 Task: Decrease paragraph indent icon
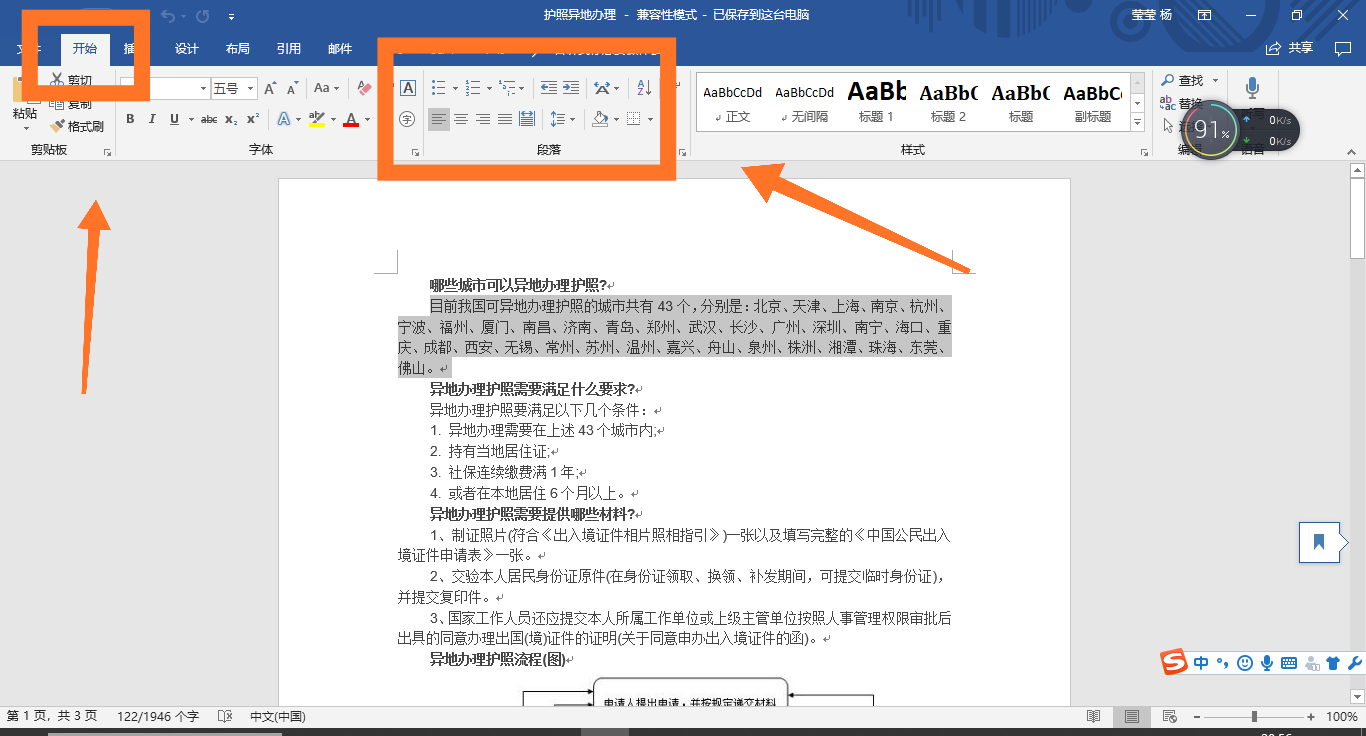click(x=549, y=89)
